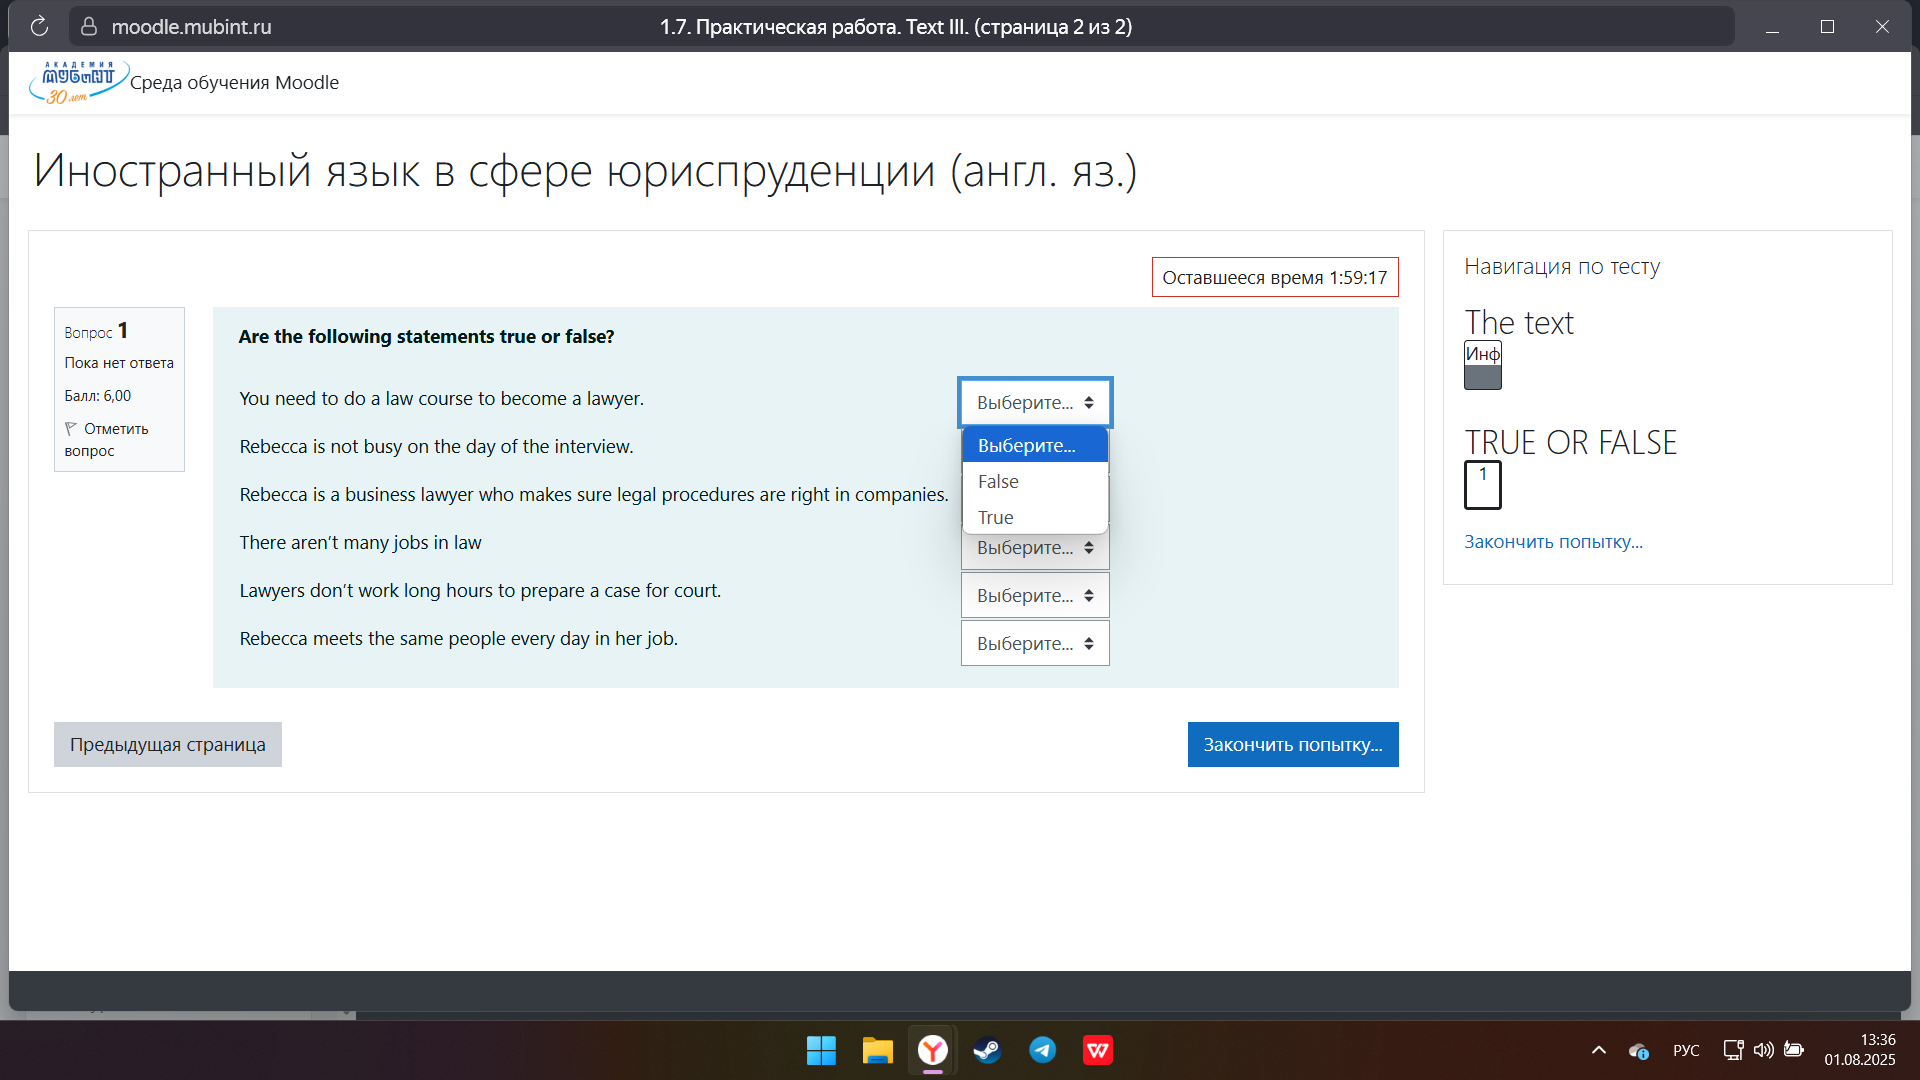
Task: Open Steam from the taskbar
Action: coord(987,1050)
